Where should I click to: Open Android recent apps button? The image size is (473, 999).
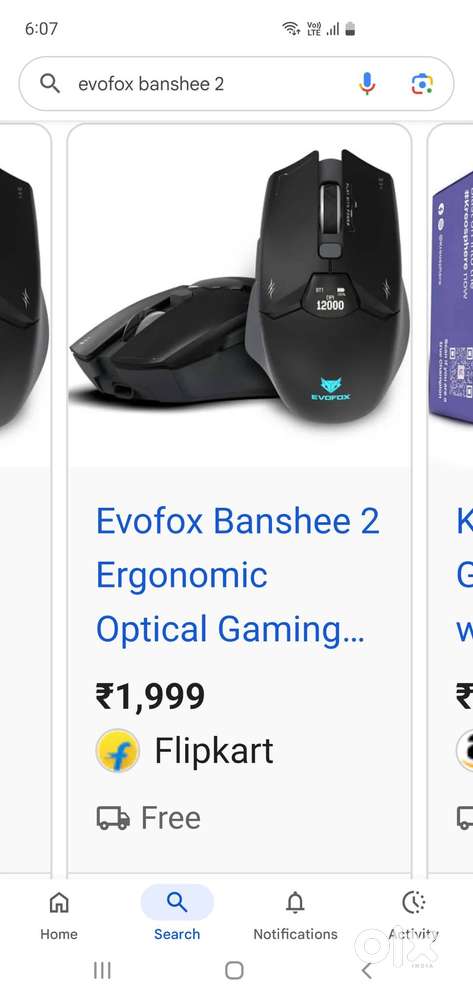[102, 970]
